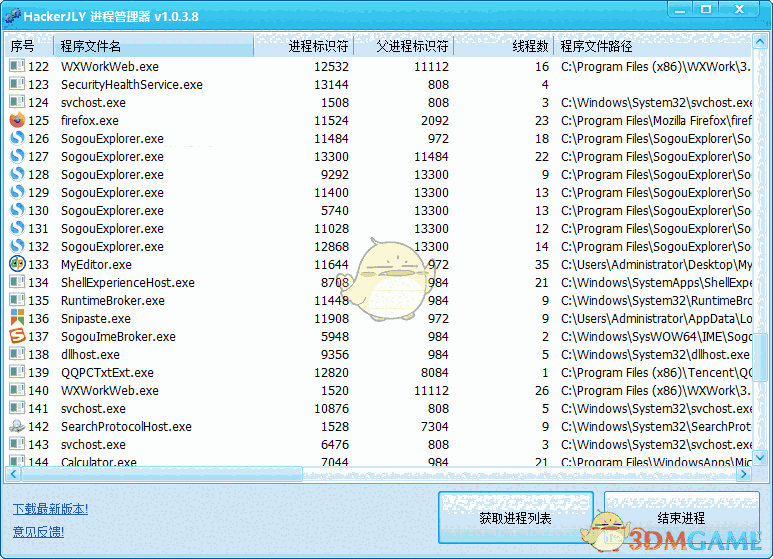773x559 pixels.
Task: Click path C:\Program Files\Mozilla Firefox
Action: (x=656, y=121)
